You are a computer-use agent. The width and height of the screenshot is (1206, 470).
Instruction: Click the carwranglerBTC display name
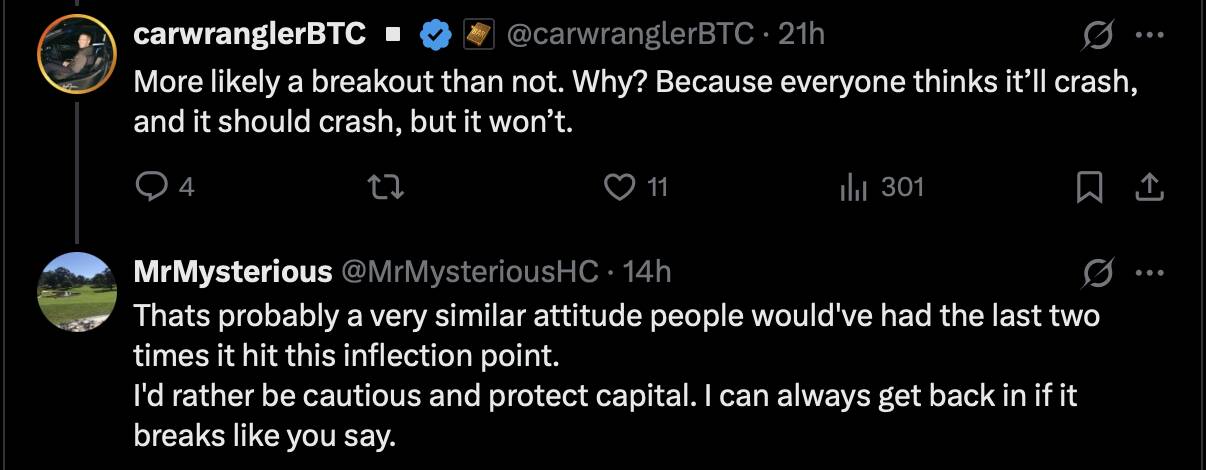click(249, 35)
